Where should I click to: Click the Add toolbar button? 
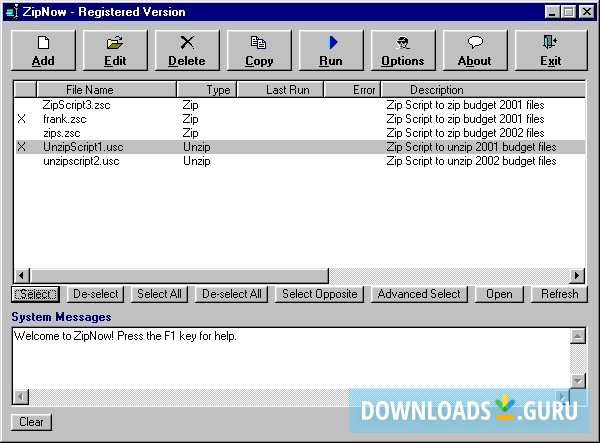tap(43, 51)
